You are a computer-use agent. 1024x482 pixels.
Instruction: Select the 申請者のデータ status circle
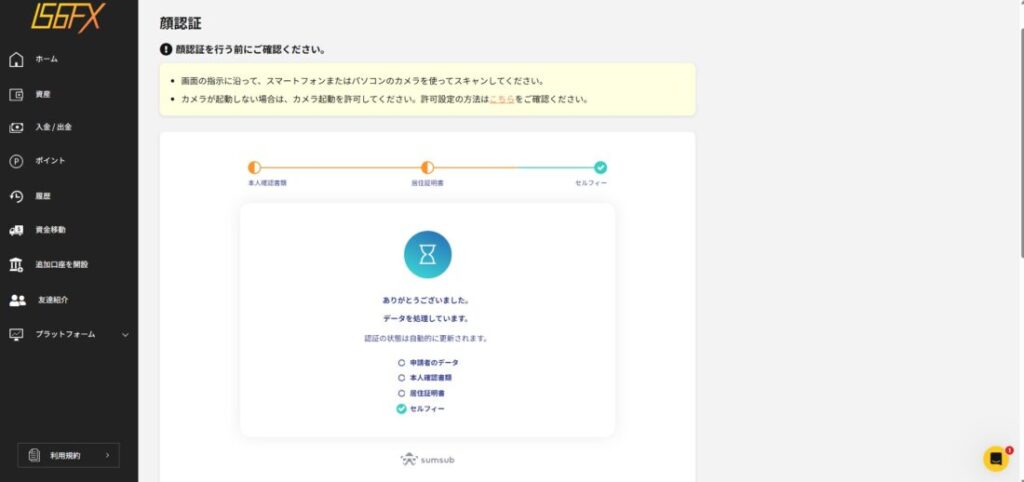tap(401, 362)
